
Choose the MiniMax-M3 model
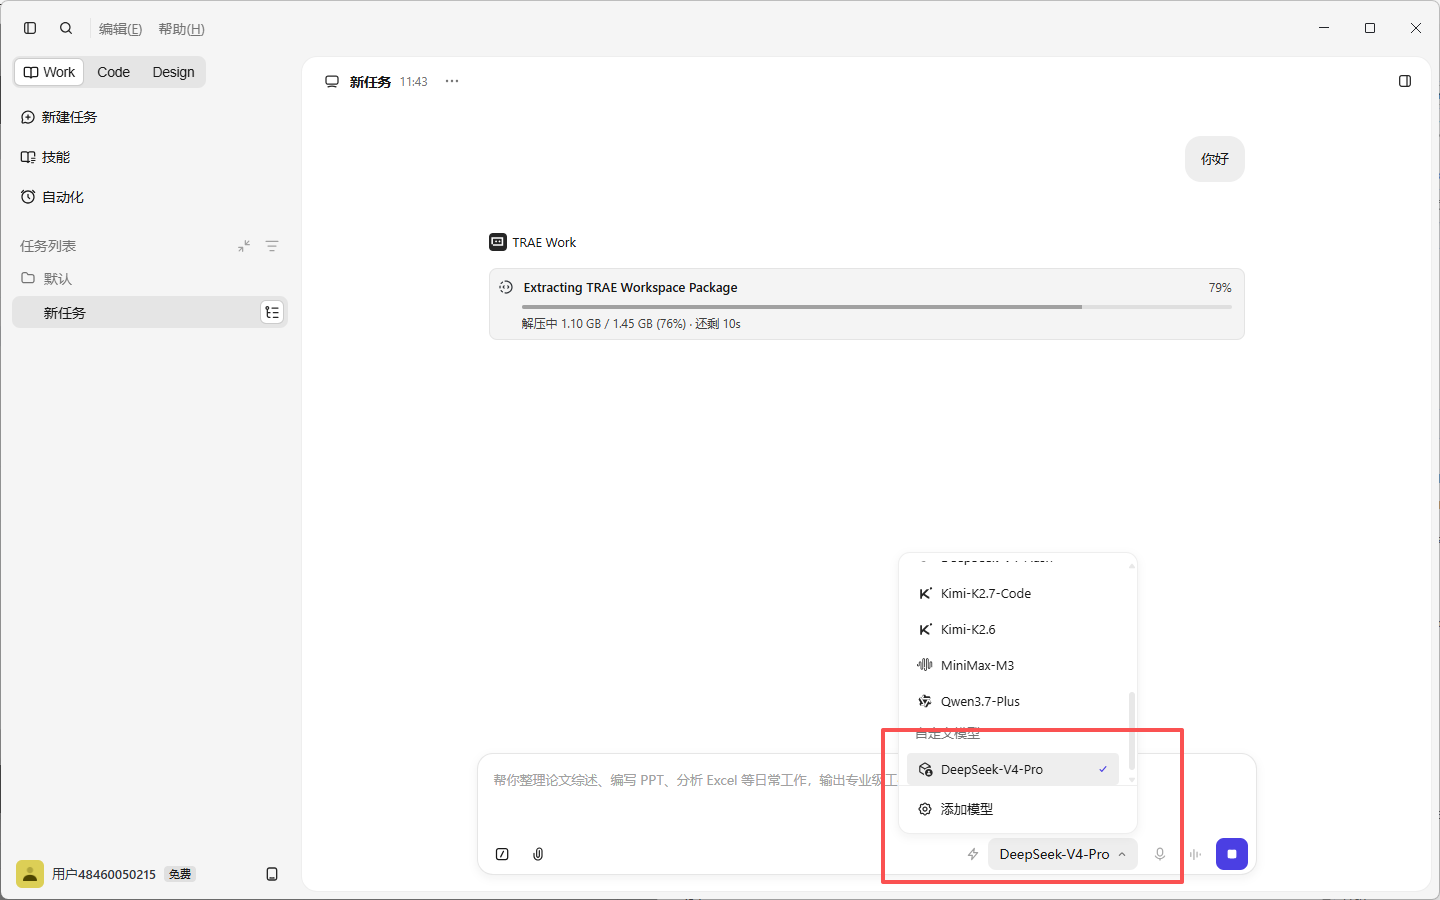[x=1013, y=665]
